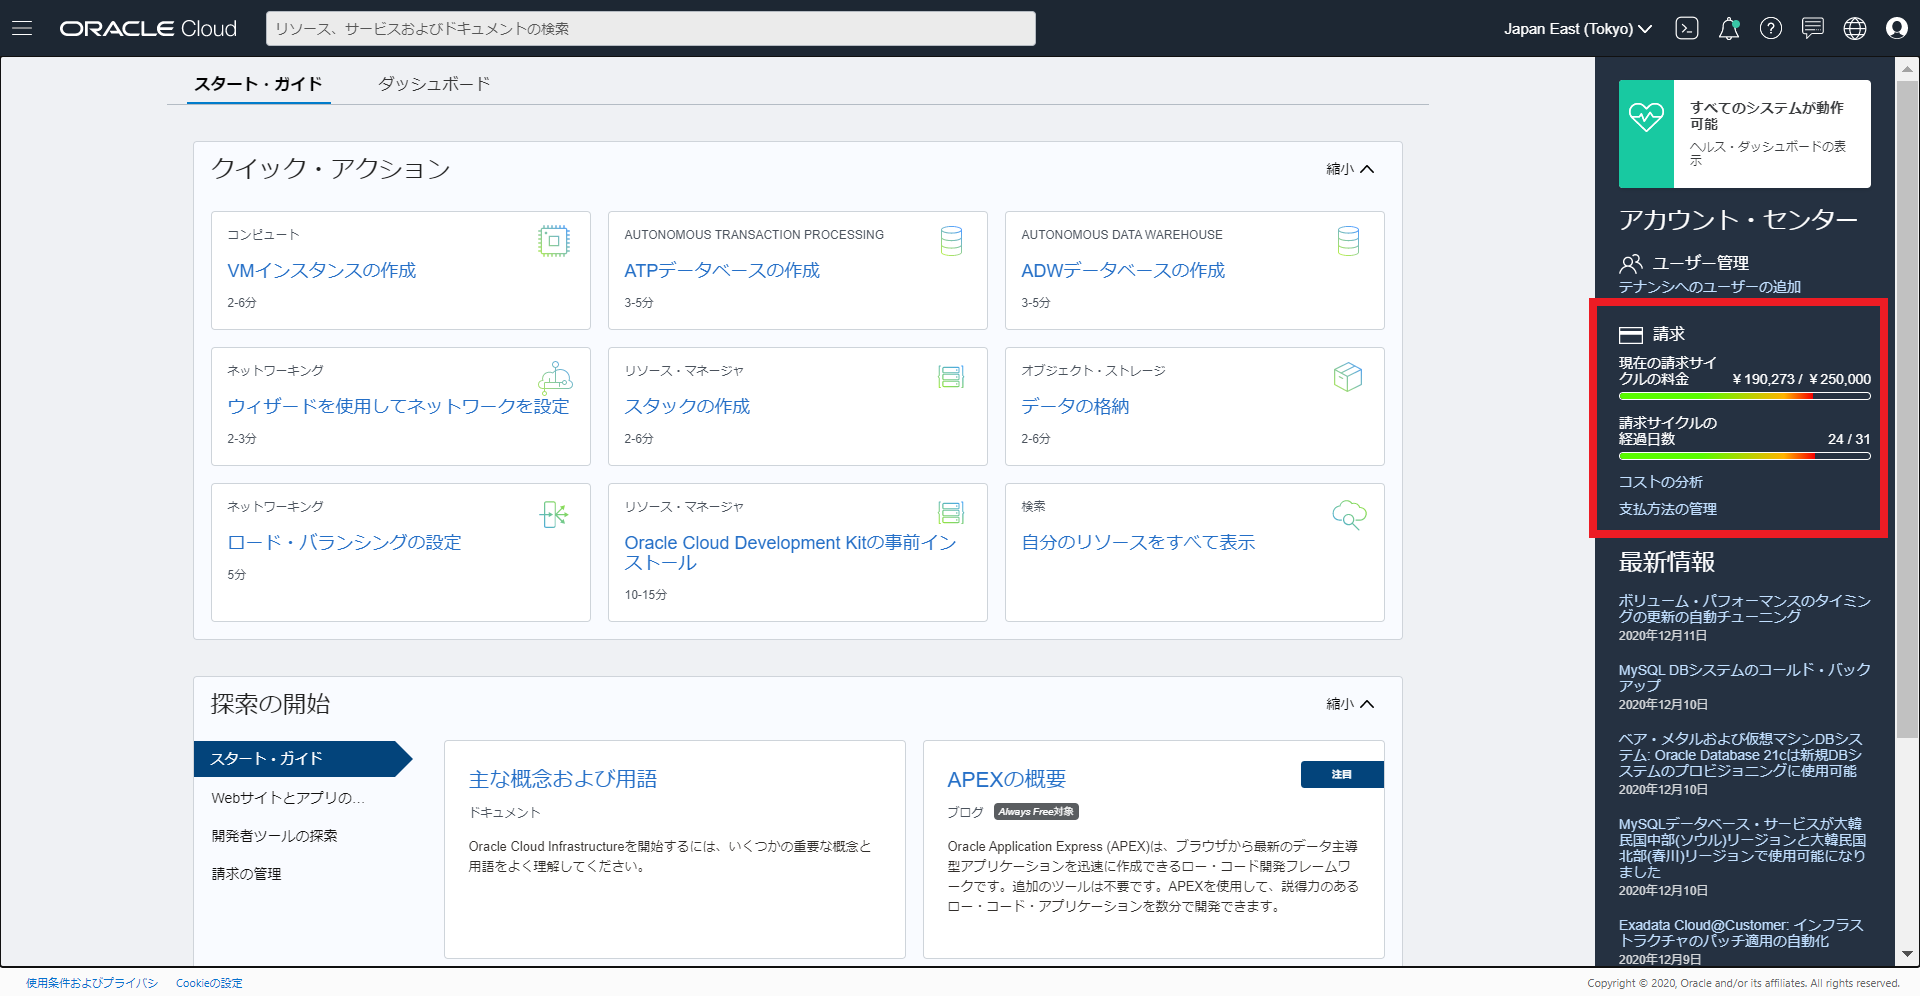Open the help question mark icon

point(1770,28)
